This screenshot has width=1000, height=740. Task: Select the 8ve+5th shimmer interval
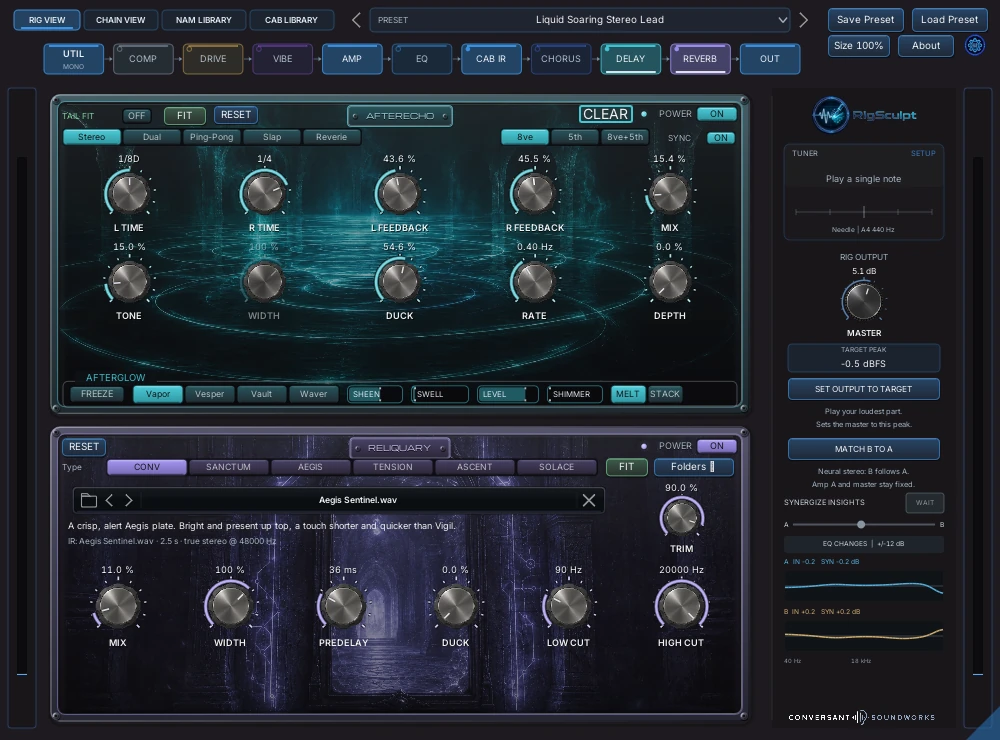pyautogui.click(x=625, y=137)
